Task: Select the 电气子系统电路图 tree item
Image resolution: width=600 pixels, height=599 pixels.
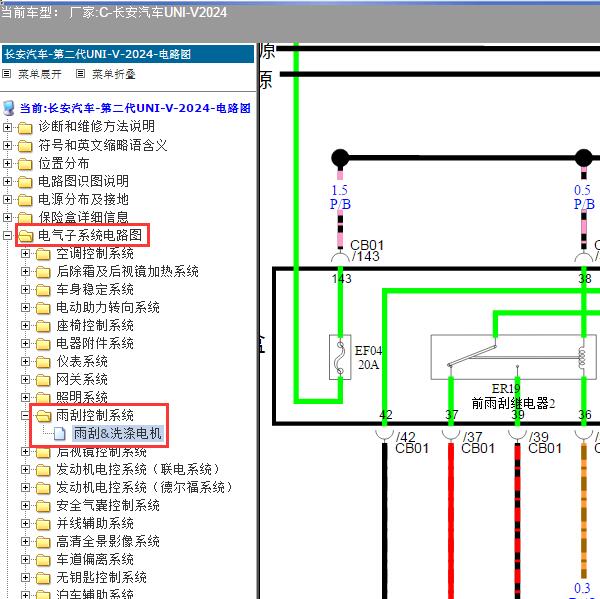Action: click(90, 235)
